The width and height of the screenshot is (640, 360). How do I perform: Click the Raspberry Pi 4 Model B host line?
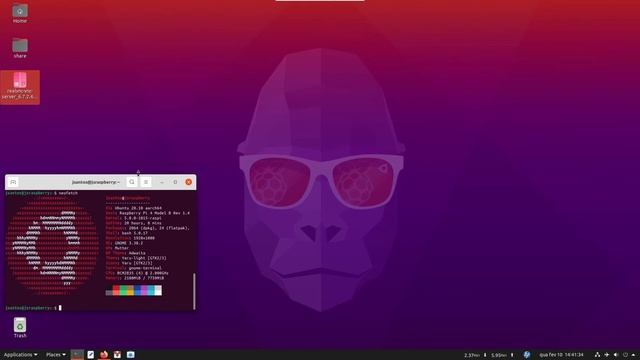pyautogui.click(x=148, y=213)
